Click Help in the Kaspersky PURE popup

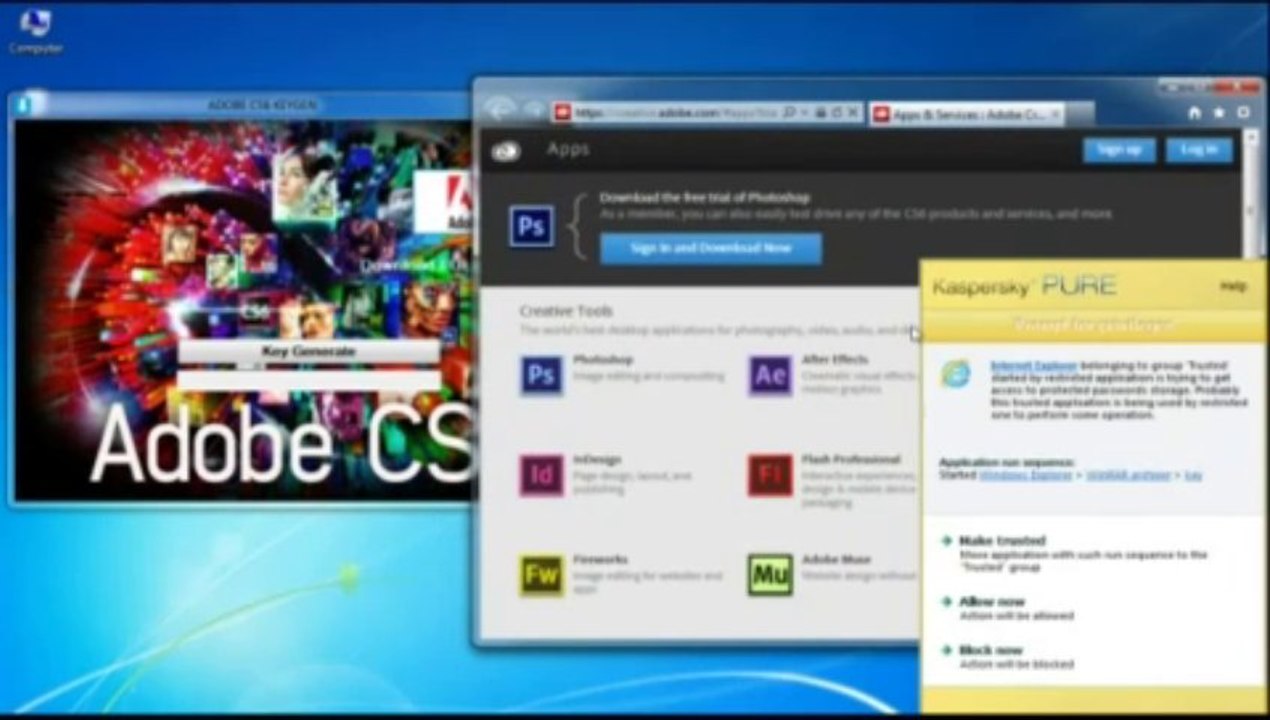(1233, 286)
